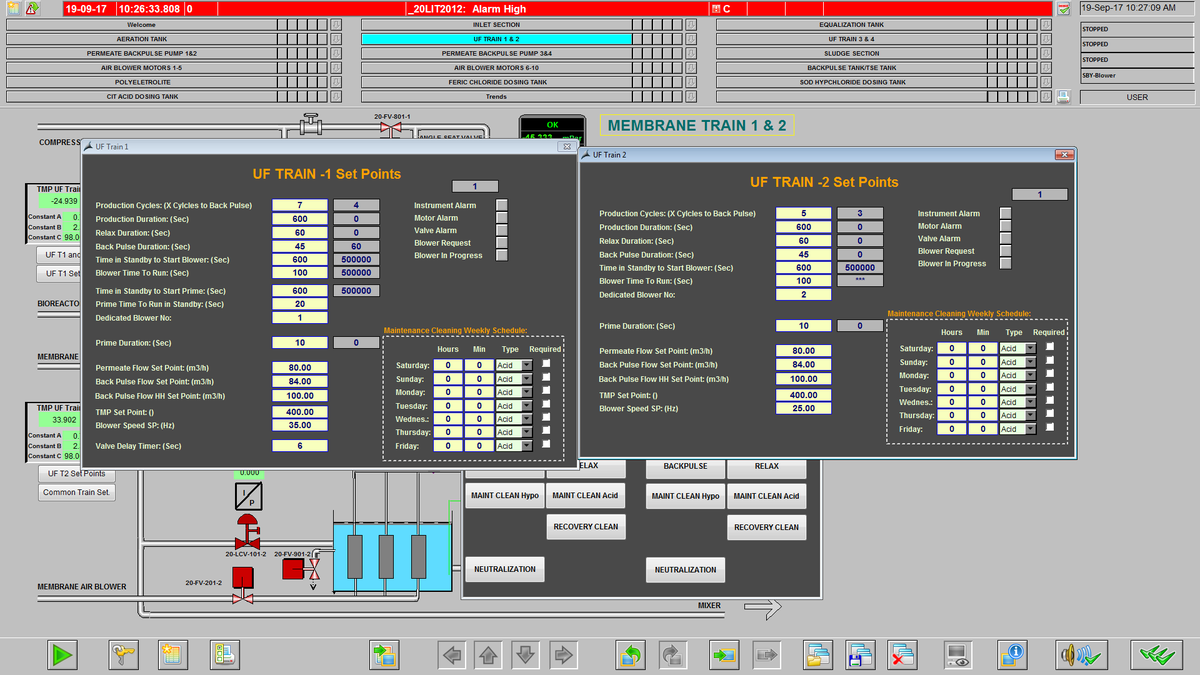Click Common Train Set. button
Viewport: 1200px width, 675px height.
[77, 492]
